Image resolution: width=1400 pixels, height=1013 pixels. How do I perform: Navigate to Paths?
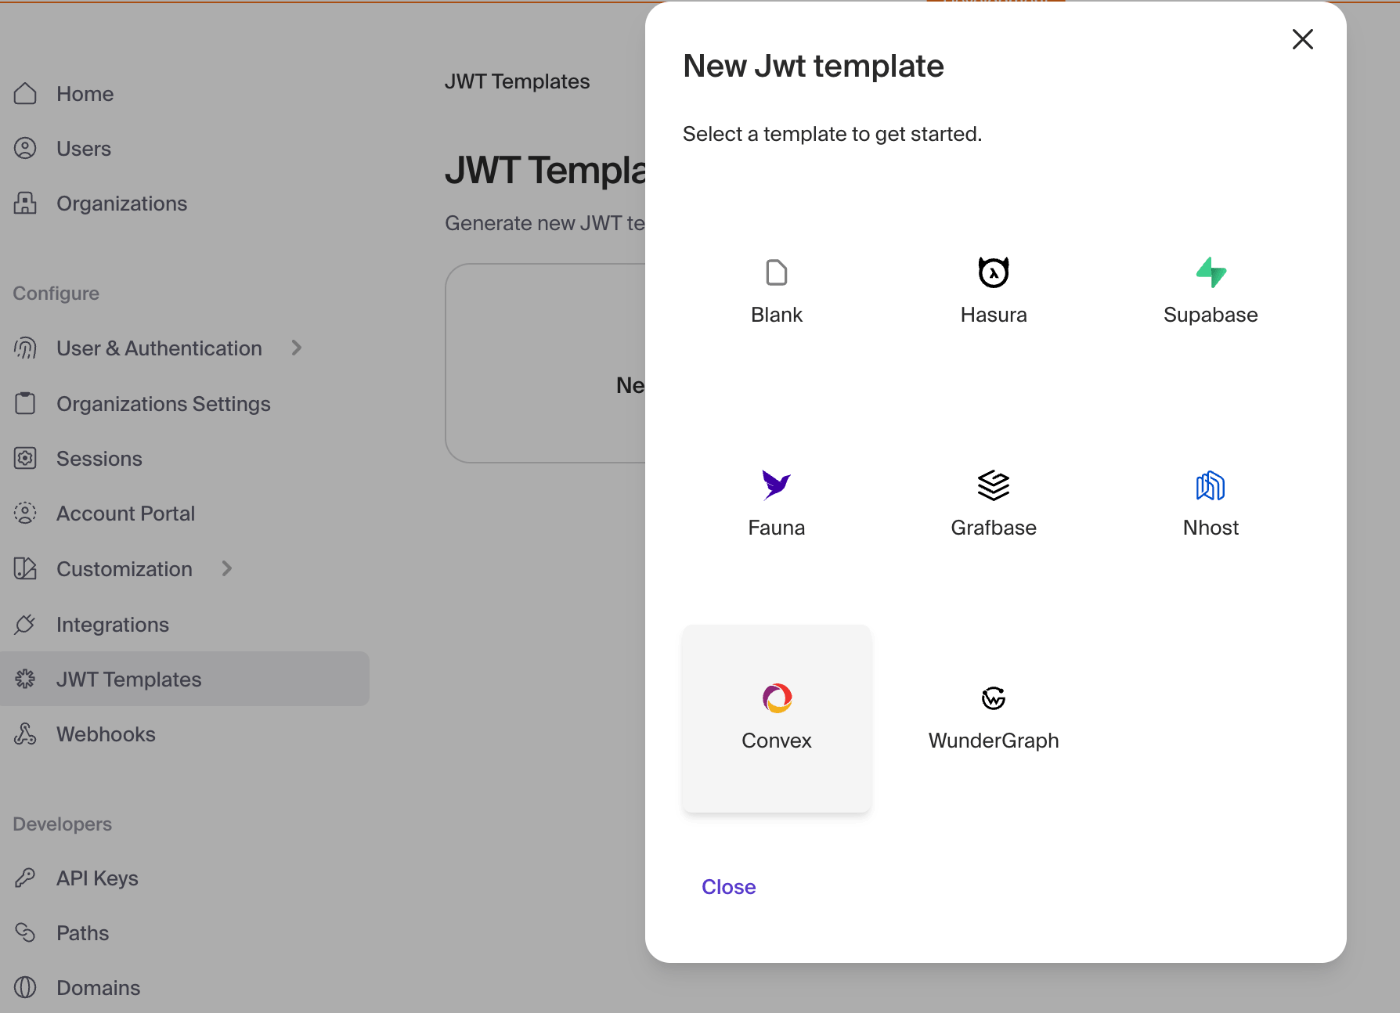[83, 934]
